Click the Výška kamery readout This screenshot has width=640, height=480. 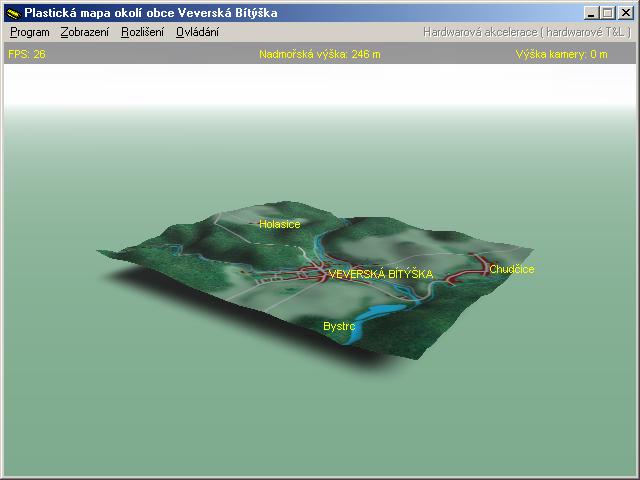(x=561, y=54)
